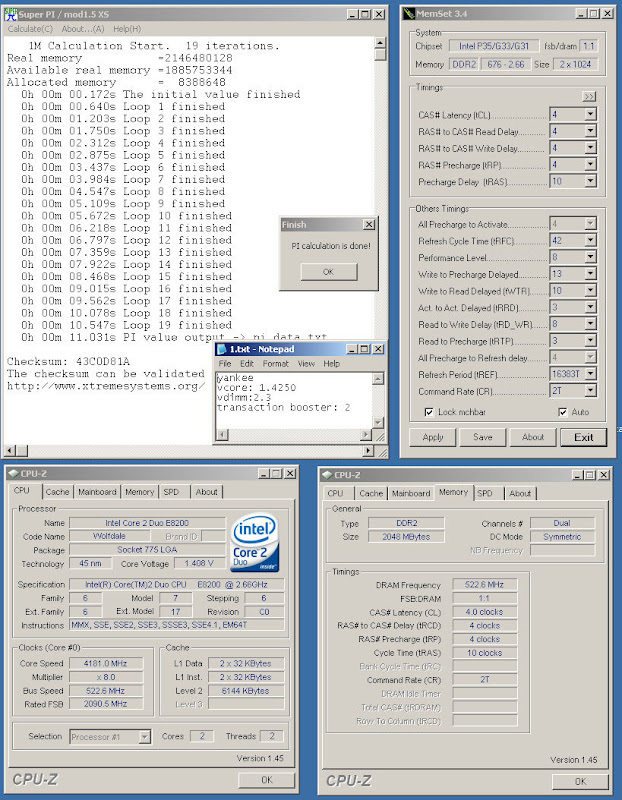Open Refresh Cycle Time (tRFC) dropdown
The height and width of the screenshot is (800, 622).
[x=590, y=240]
